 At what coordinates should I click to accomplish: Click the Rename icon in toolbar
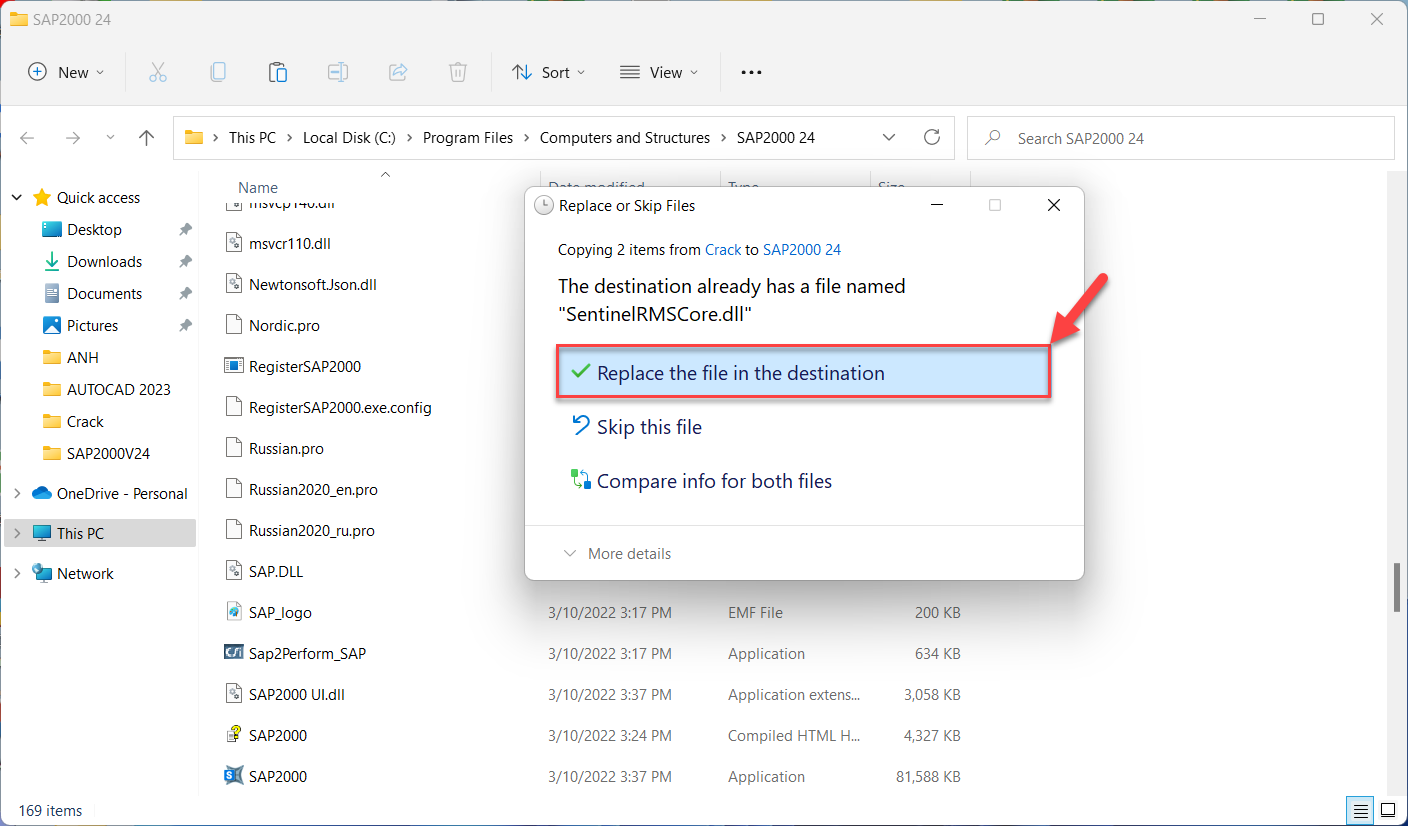pyautogui.click(x=338, y=72)
